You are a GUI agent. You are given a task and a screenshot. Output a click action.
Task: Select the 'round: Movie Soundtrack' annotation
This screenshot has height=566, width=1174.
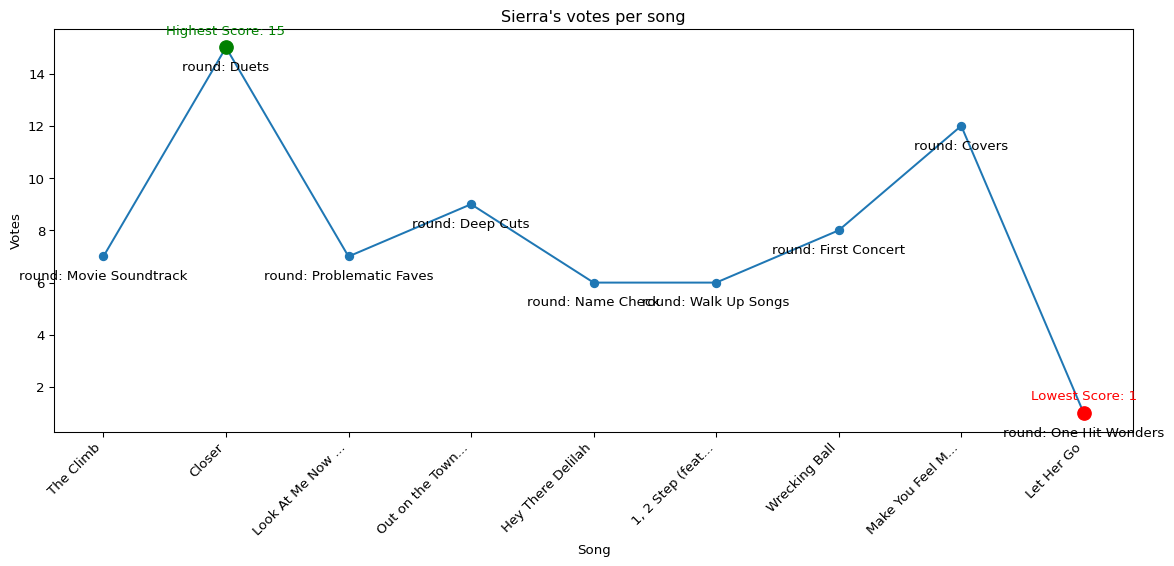click(103, 276)
